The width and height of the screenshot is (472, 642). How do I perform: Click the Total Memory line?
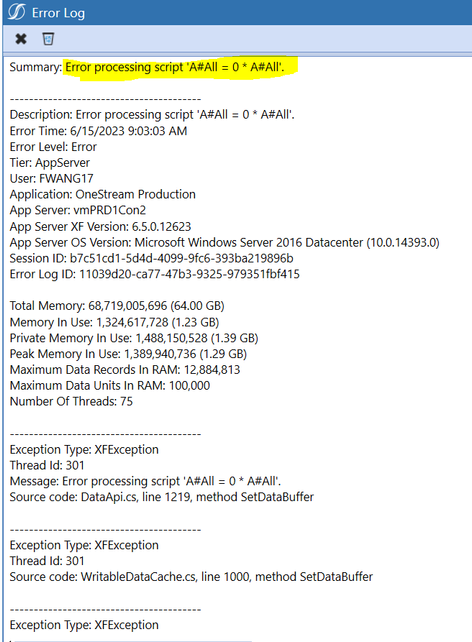(x=117, y=306)
